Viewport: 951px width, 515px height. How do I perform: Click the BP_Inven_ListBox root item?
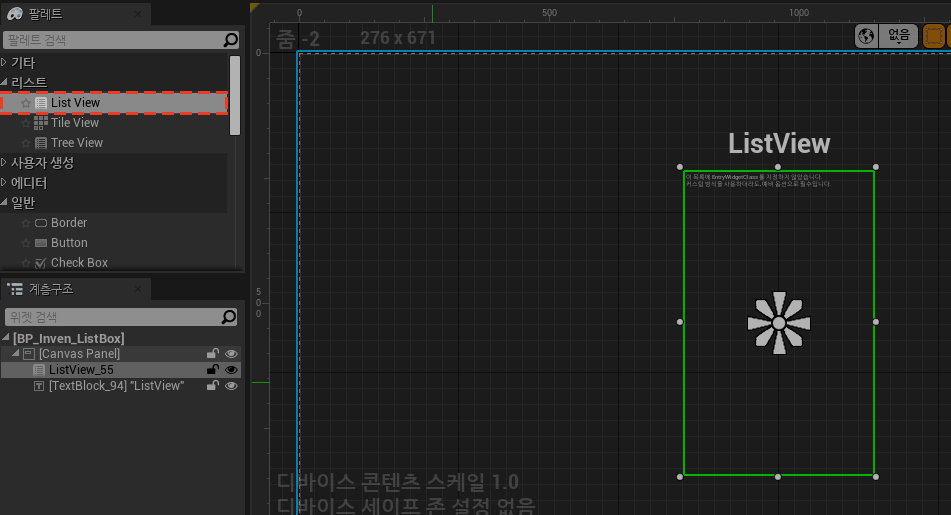(69, 338)
